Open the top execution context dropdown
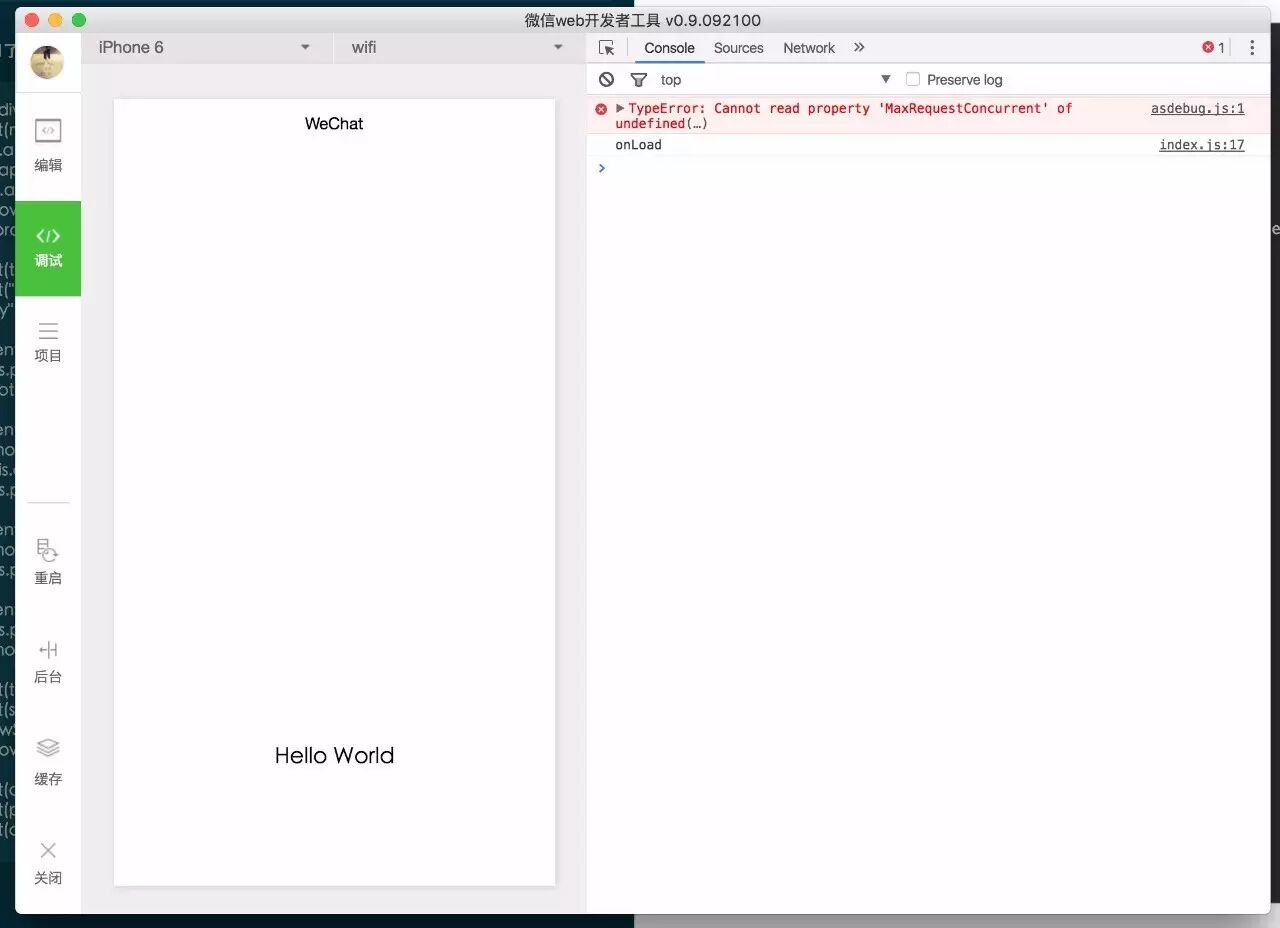The height and width of the screenshot is (928, 1280). tap(775, 79)
